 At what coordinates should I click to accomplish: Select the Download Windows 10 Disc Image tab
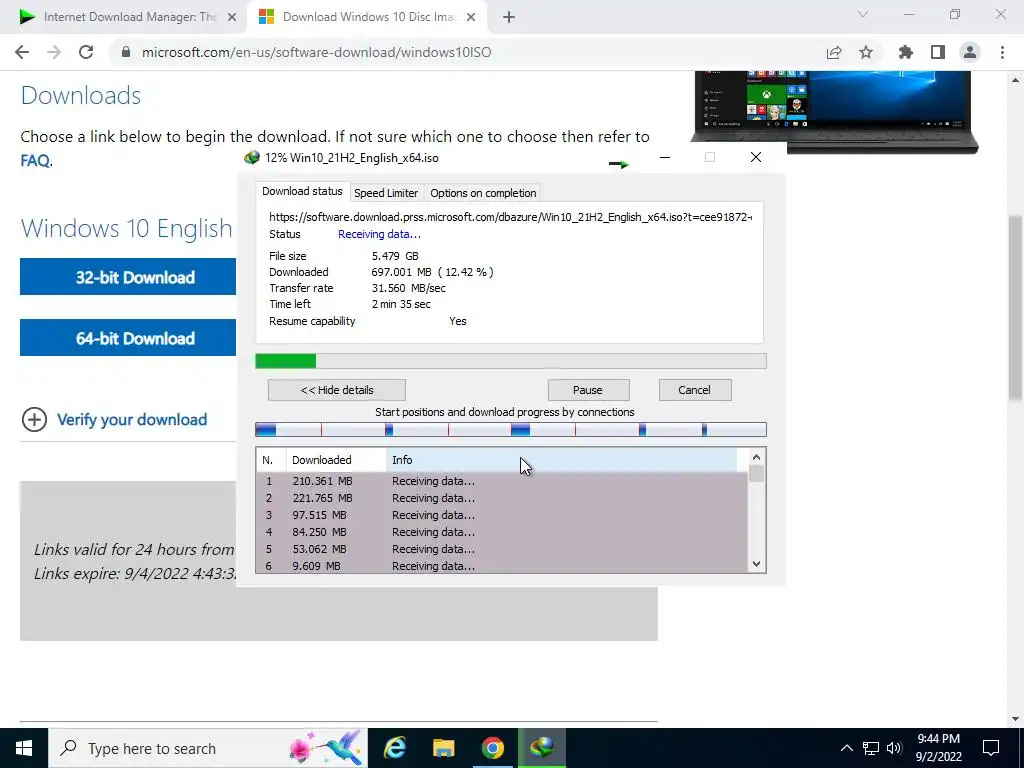[368, 17]
